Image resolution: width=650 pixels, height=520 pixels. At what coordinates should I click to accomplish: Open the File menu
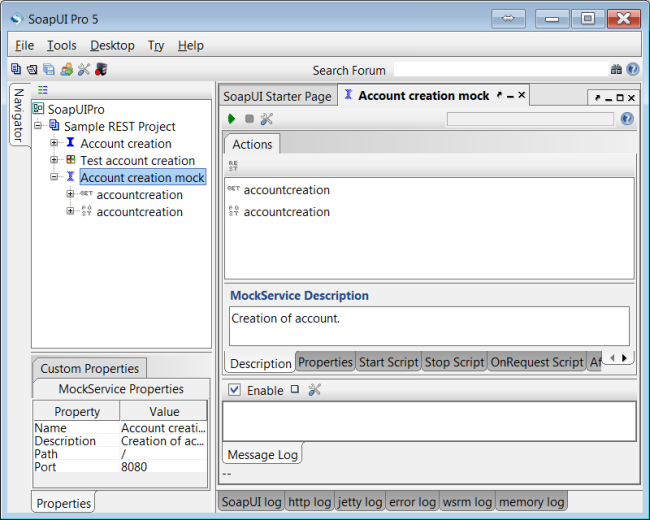click(24, 45)
